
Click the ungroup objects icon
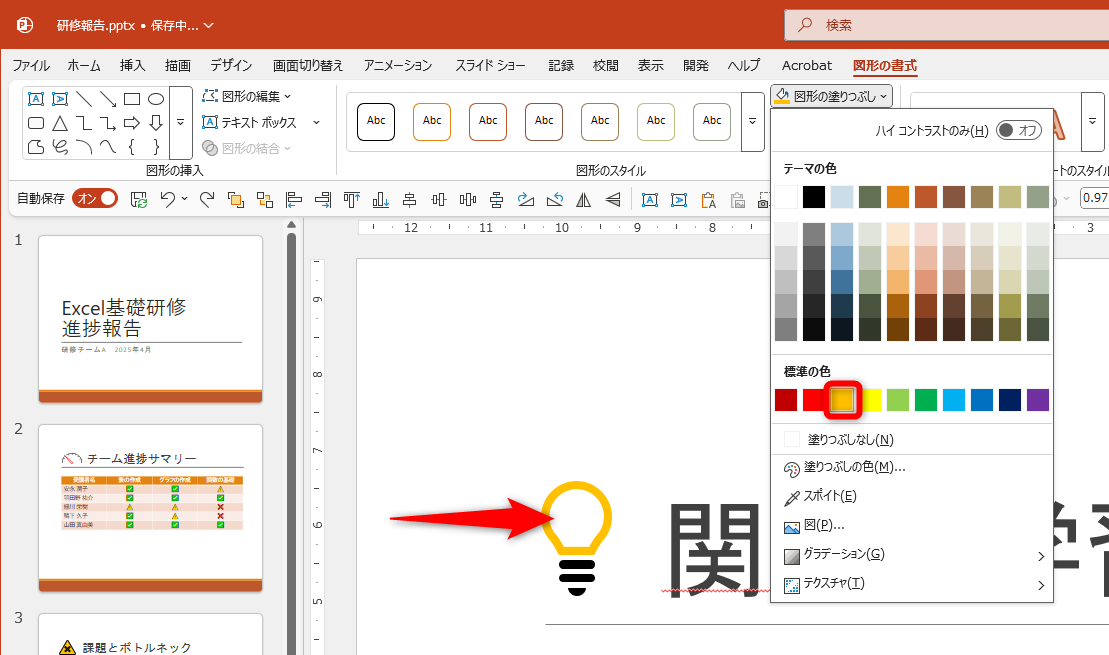[265, 200]
